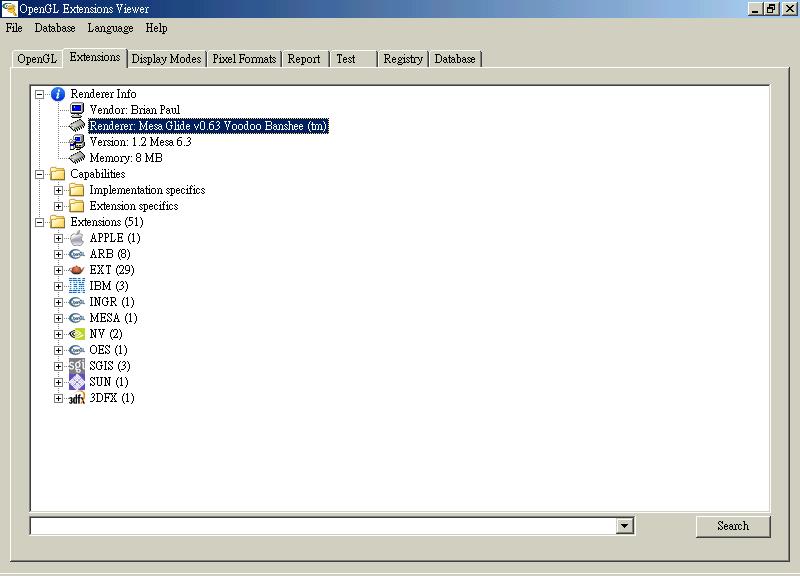Click the teapot icon next to EXT
The height and width of the screenshot is (576, 800).
click(77, 270)
